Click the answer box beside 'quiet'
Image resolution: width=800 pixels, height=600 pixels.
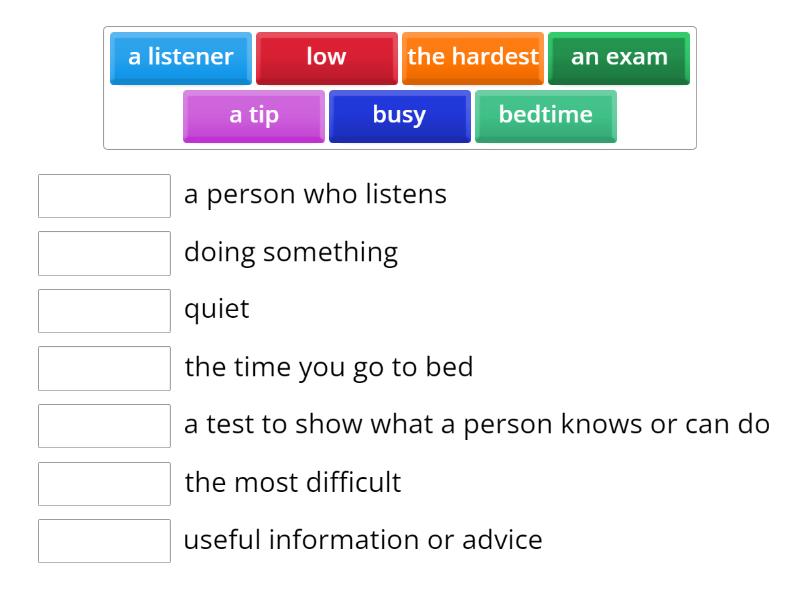point(104,310)
